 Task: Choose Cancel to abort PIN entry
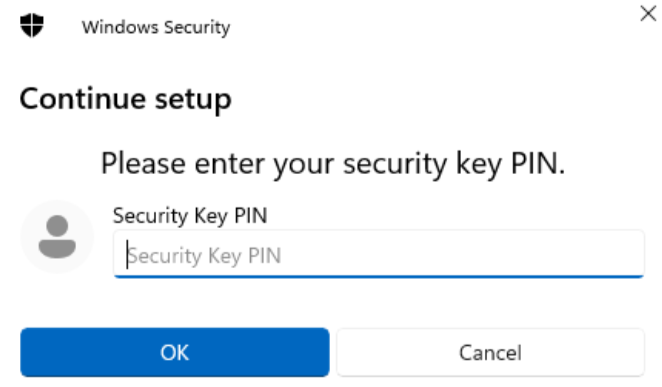pos(491,352)
